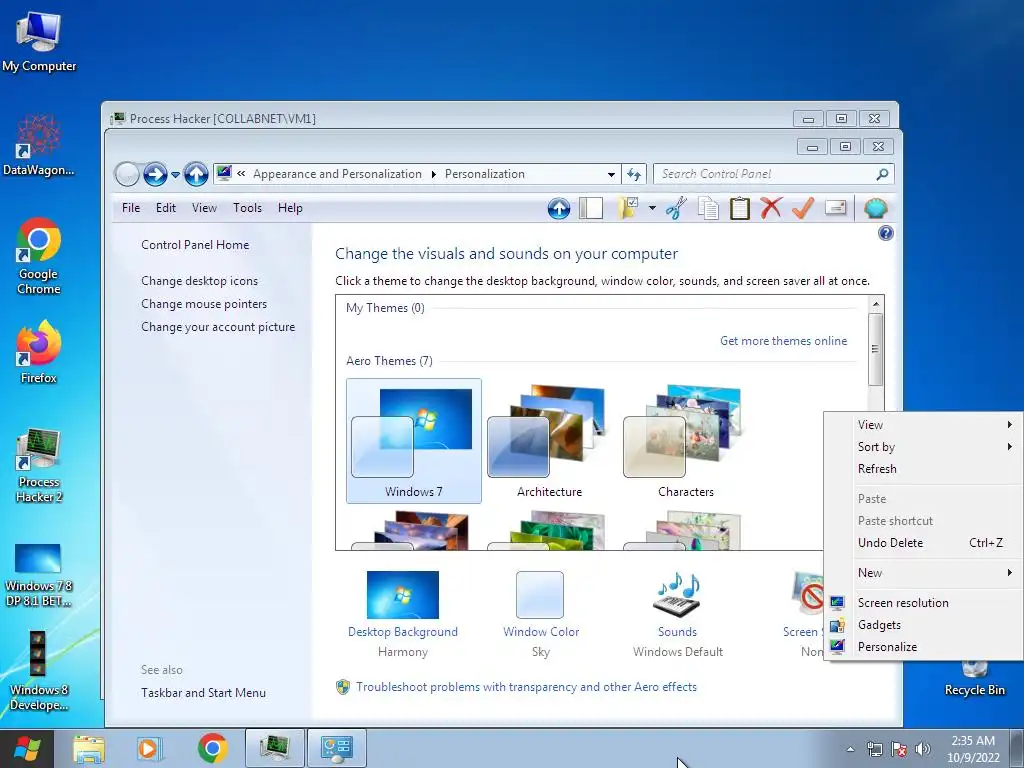1024x768 pixels.
Task: Click the red X Delete toolbar icon
Action: tap(771, 208)
